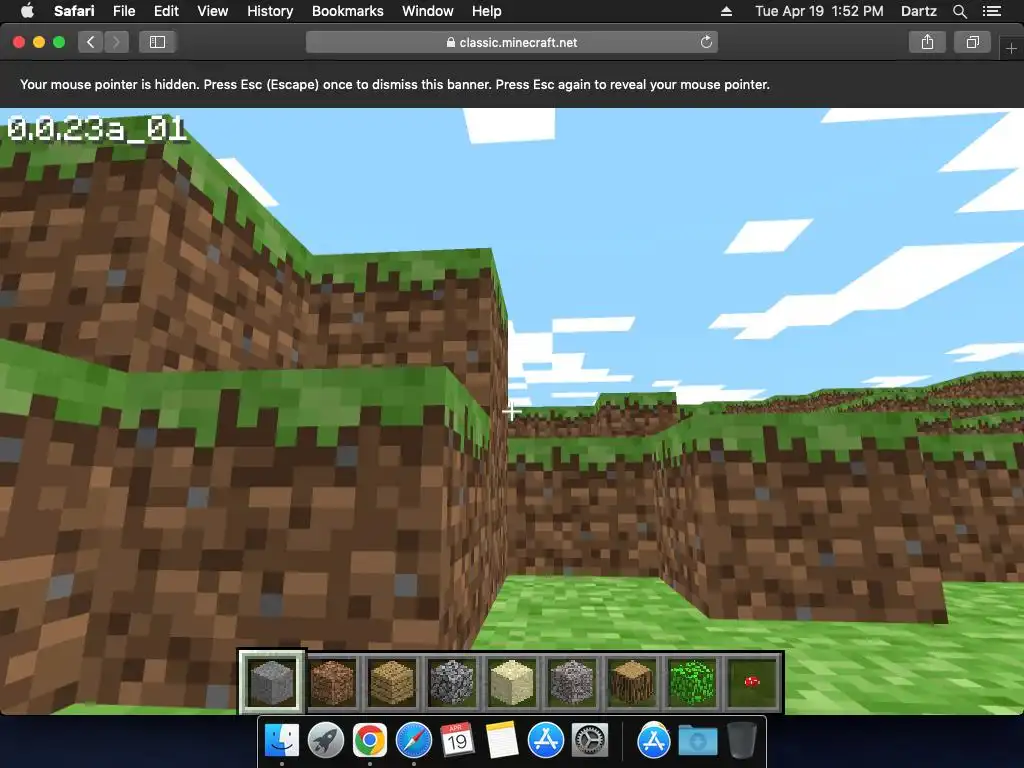This screenshot has width=1024, height=768.
Task: Go back with Safari back arrow
Action: (x=91, y=42)
